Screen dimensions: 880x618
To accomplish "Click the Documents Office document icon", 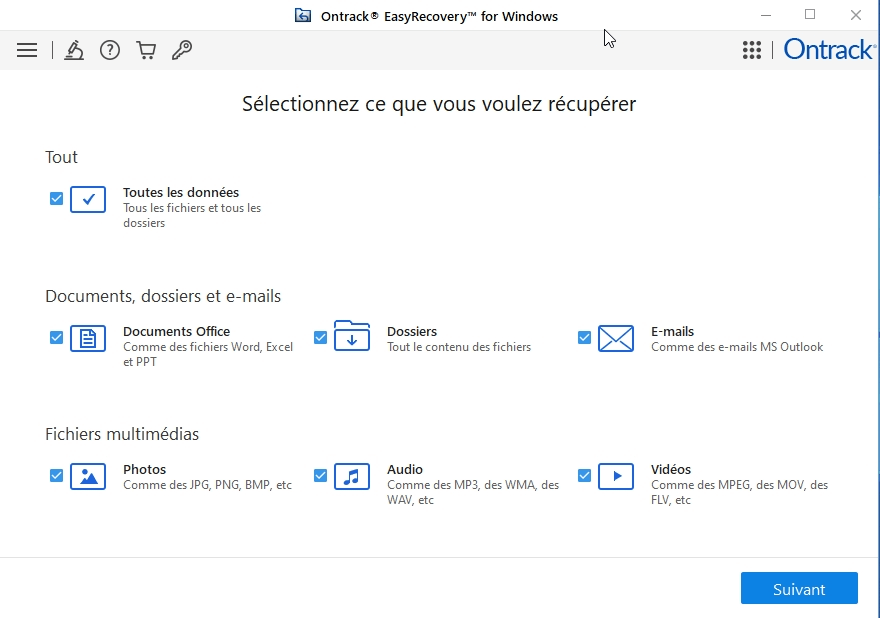I will [88, 339].
